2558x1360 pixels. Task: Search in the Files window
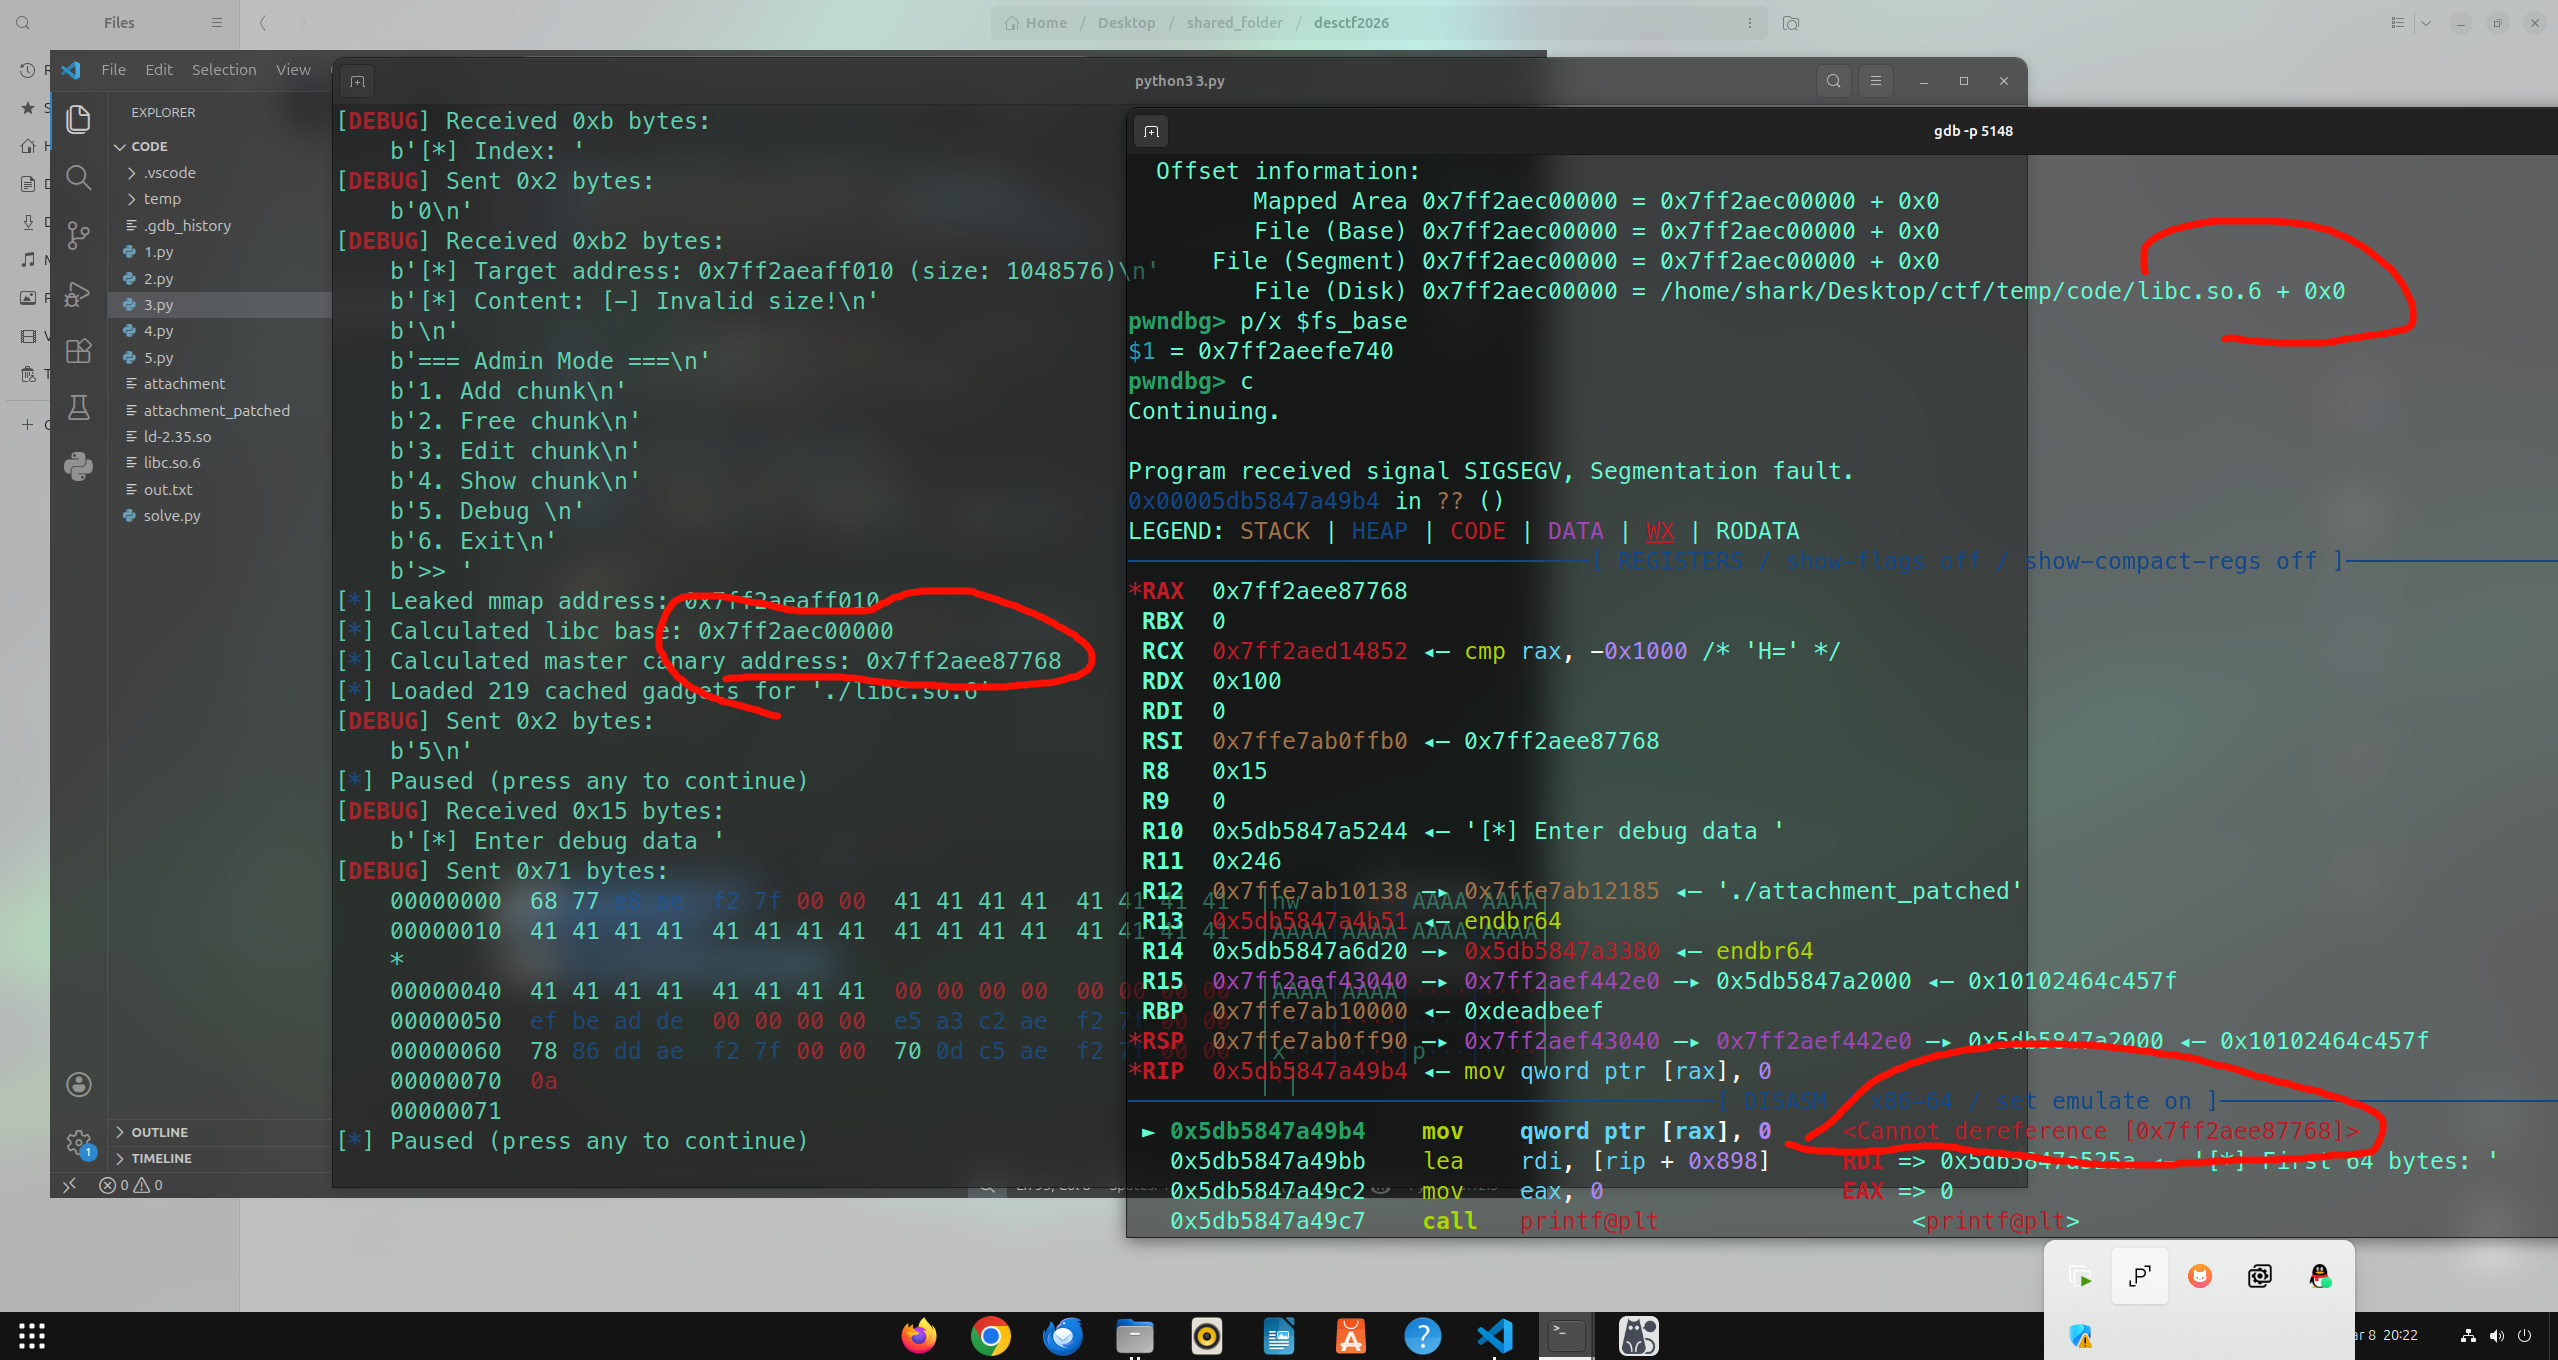pyautogui.click(x=23, y=23)
